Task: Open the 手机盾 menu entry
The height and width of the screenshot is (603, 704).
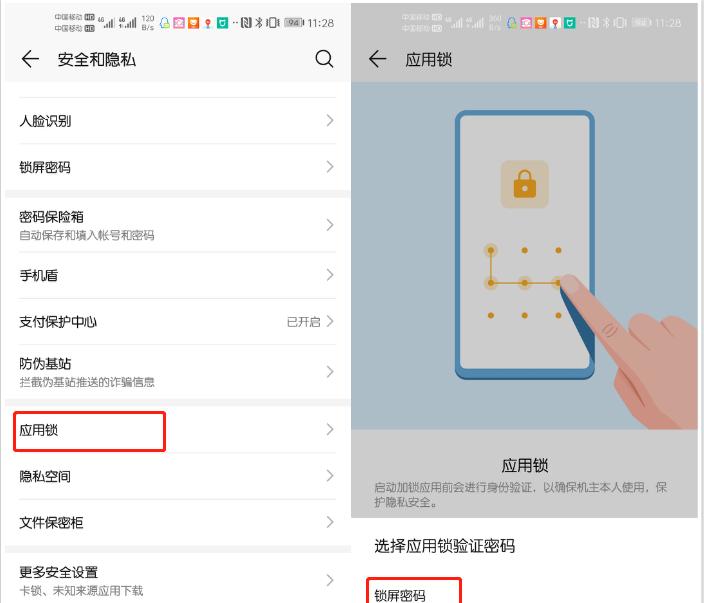Action: tap(177, 275)
